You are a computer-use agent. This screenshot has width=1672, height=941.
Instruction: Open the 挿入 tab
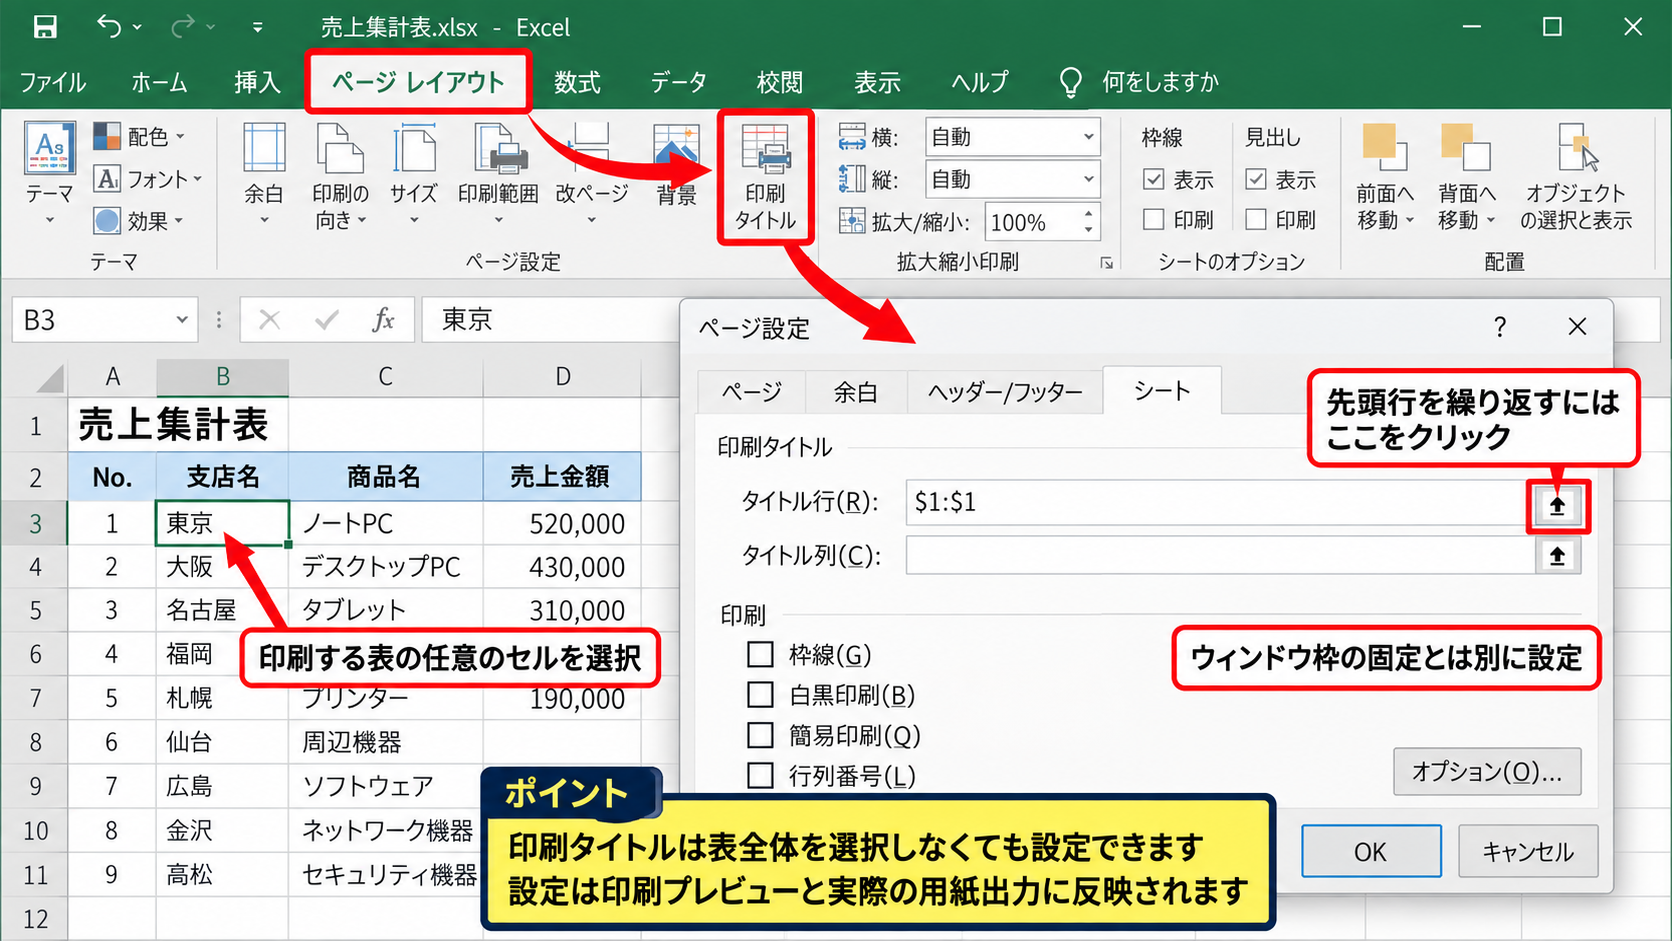coord(257,82)
